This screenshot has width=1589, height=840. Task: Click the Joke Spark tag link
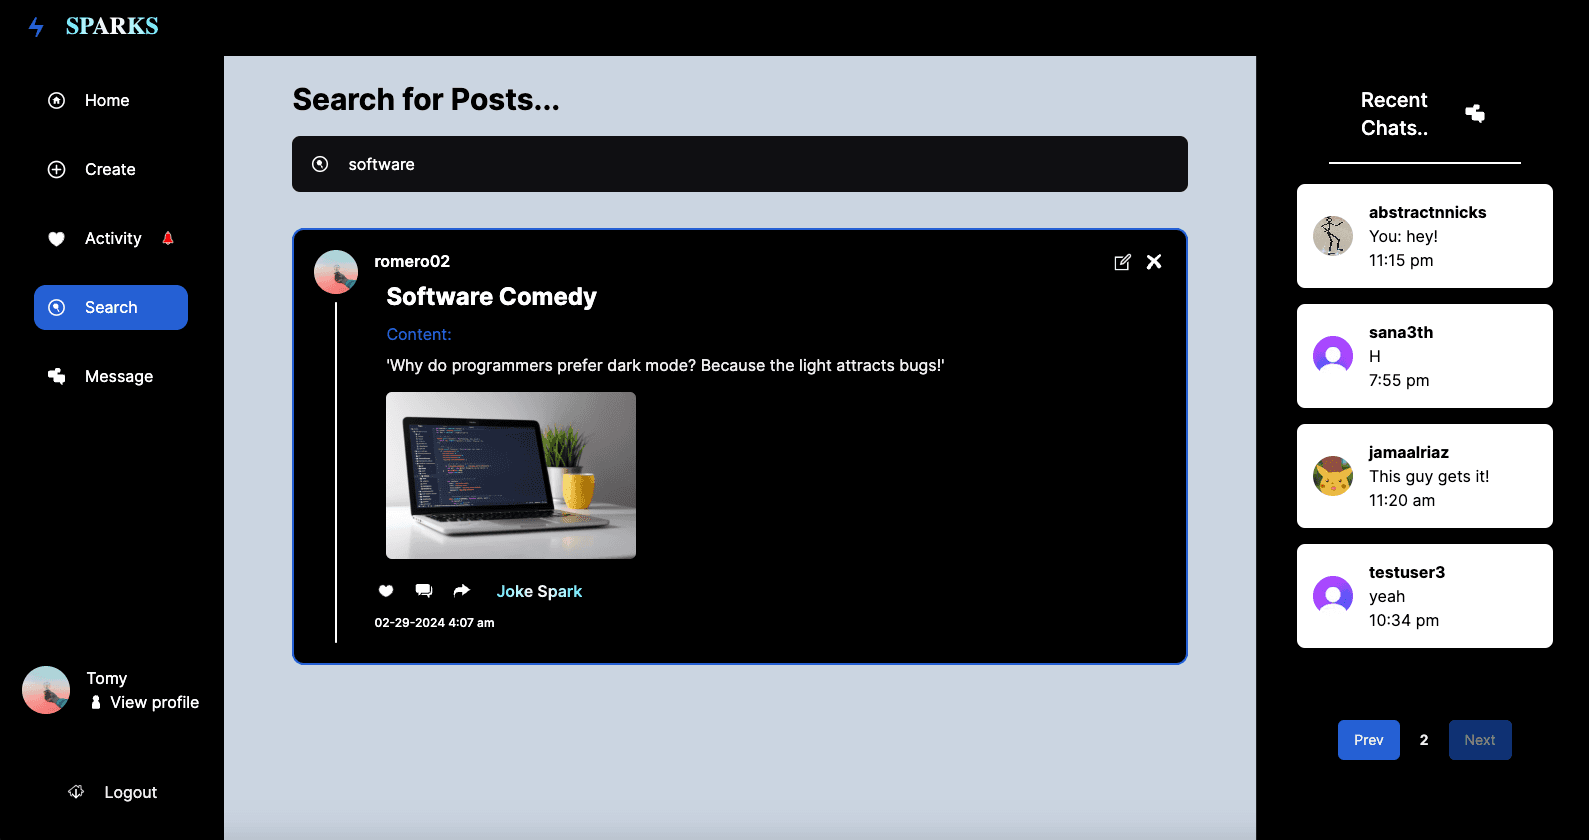click(539, 591)
